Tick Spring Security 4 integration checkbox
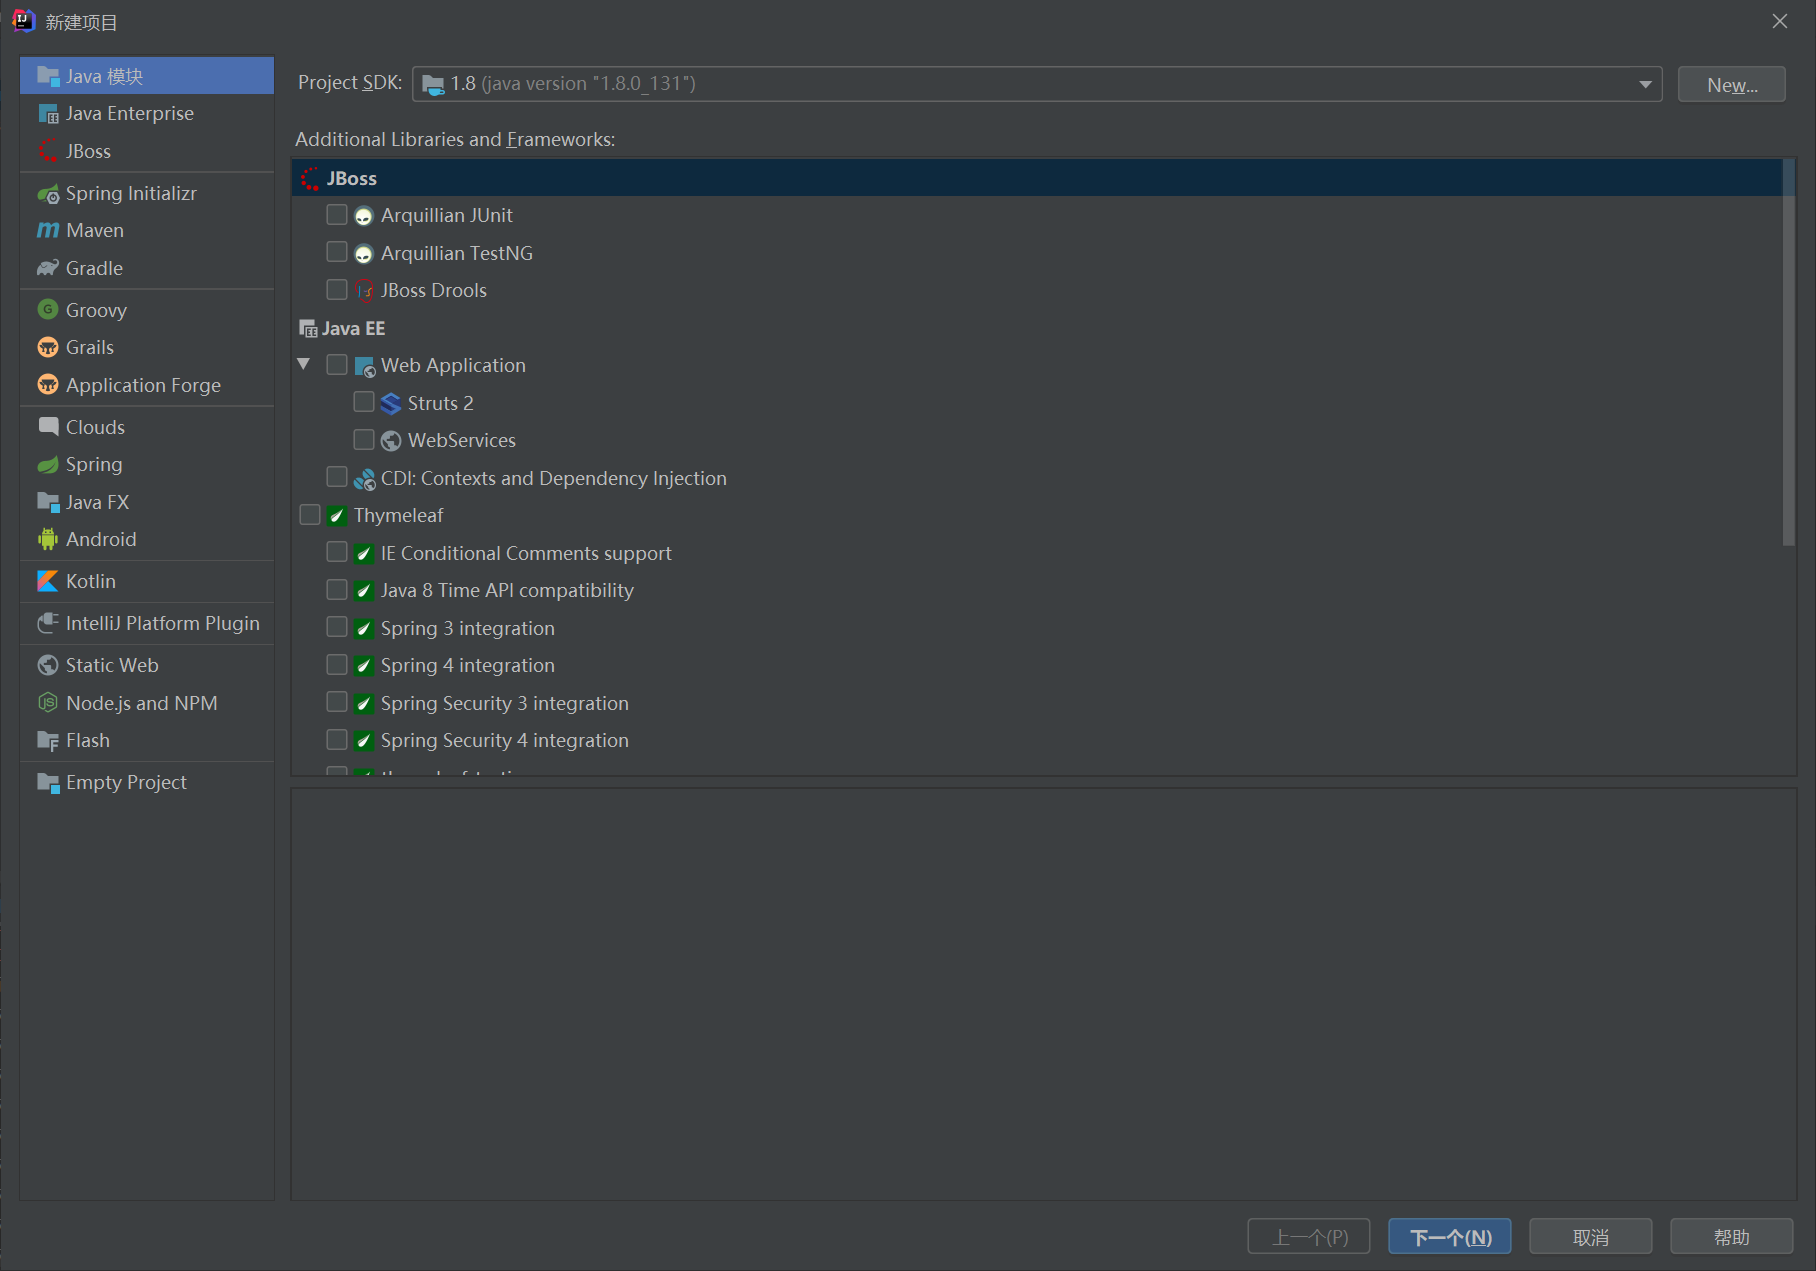The image size is (1816, 1271). tap(337, 740)
